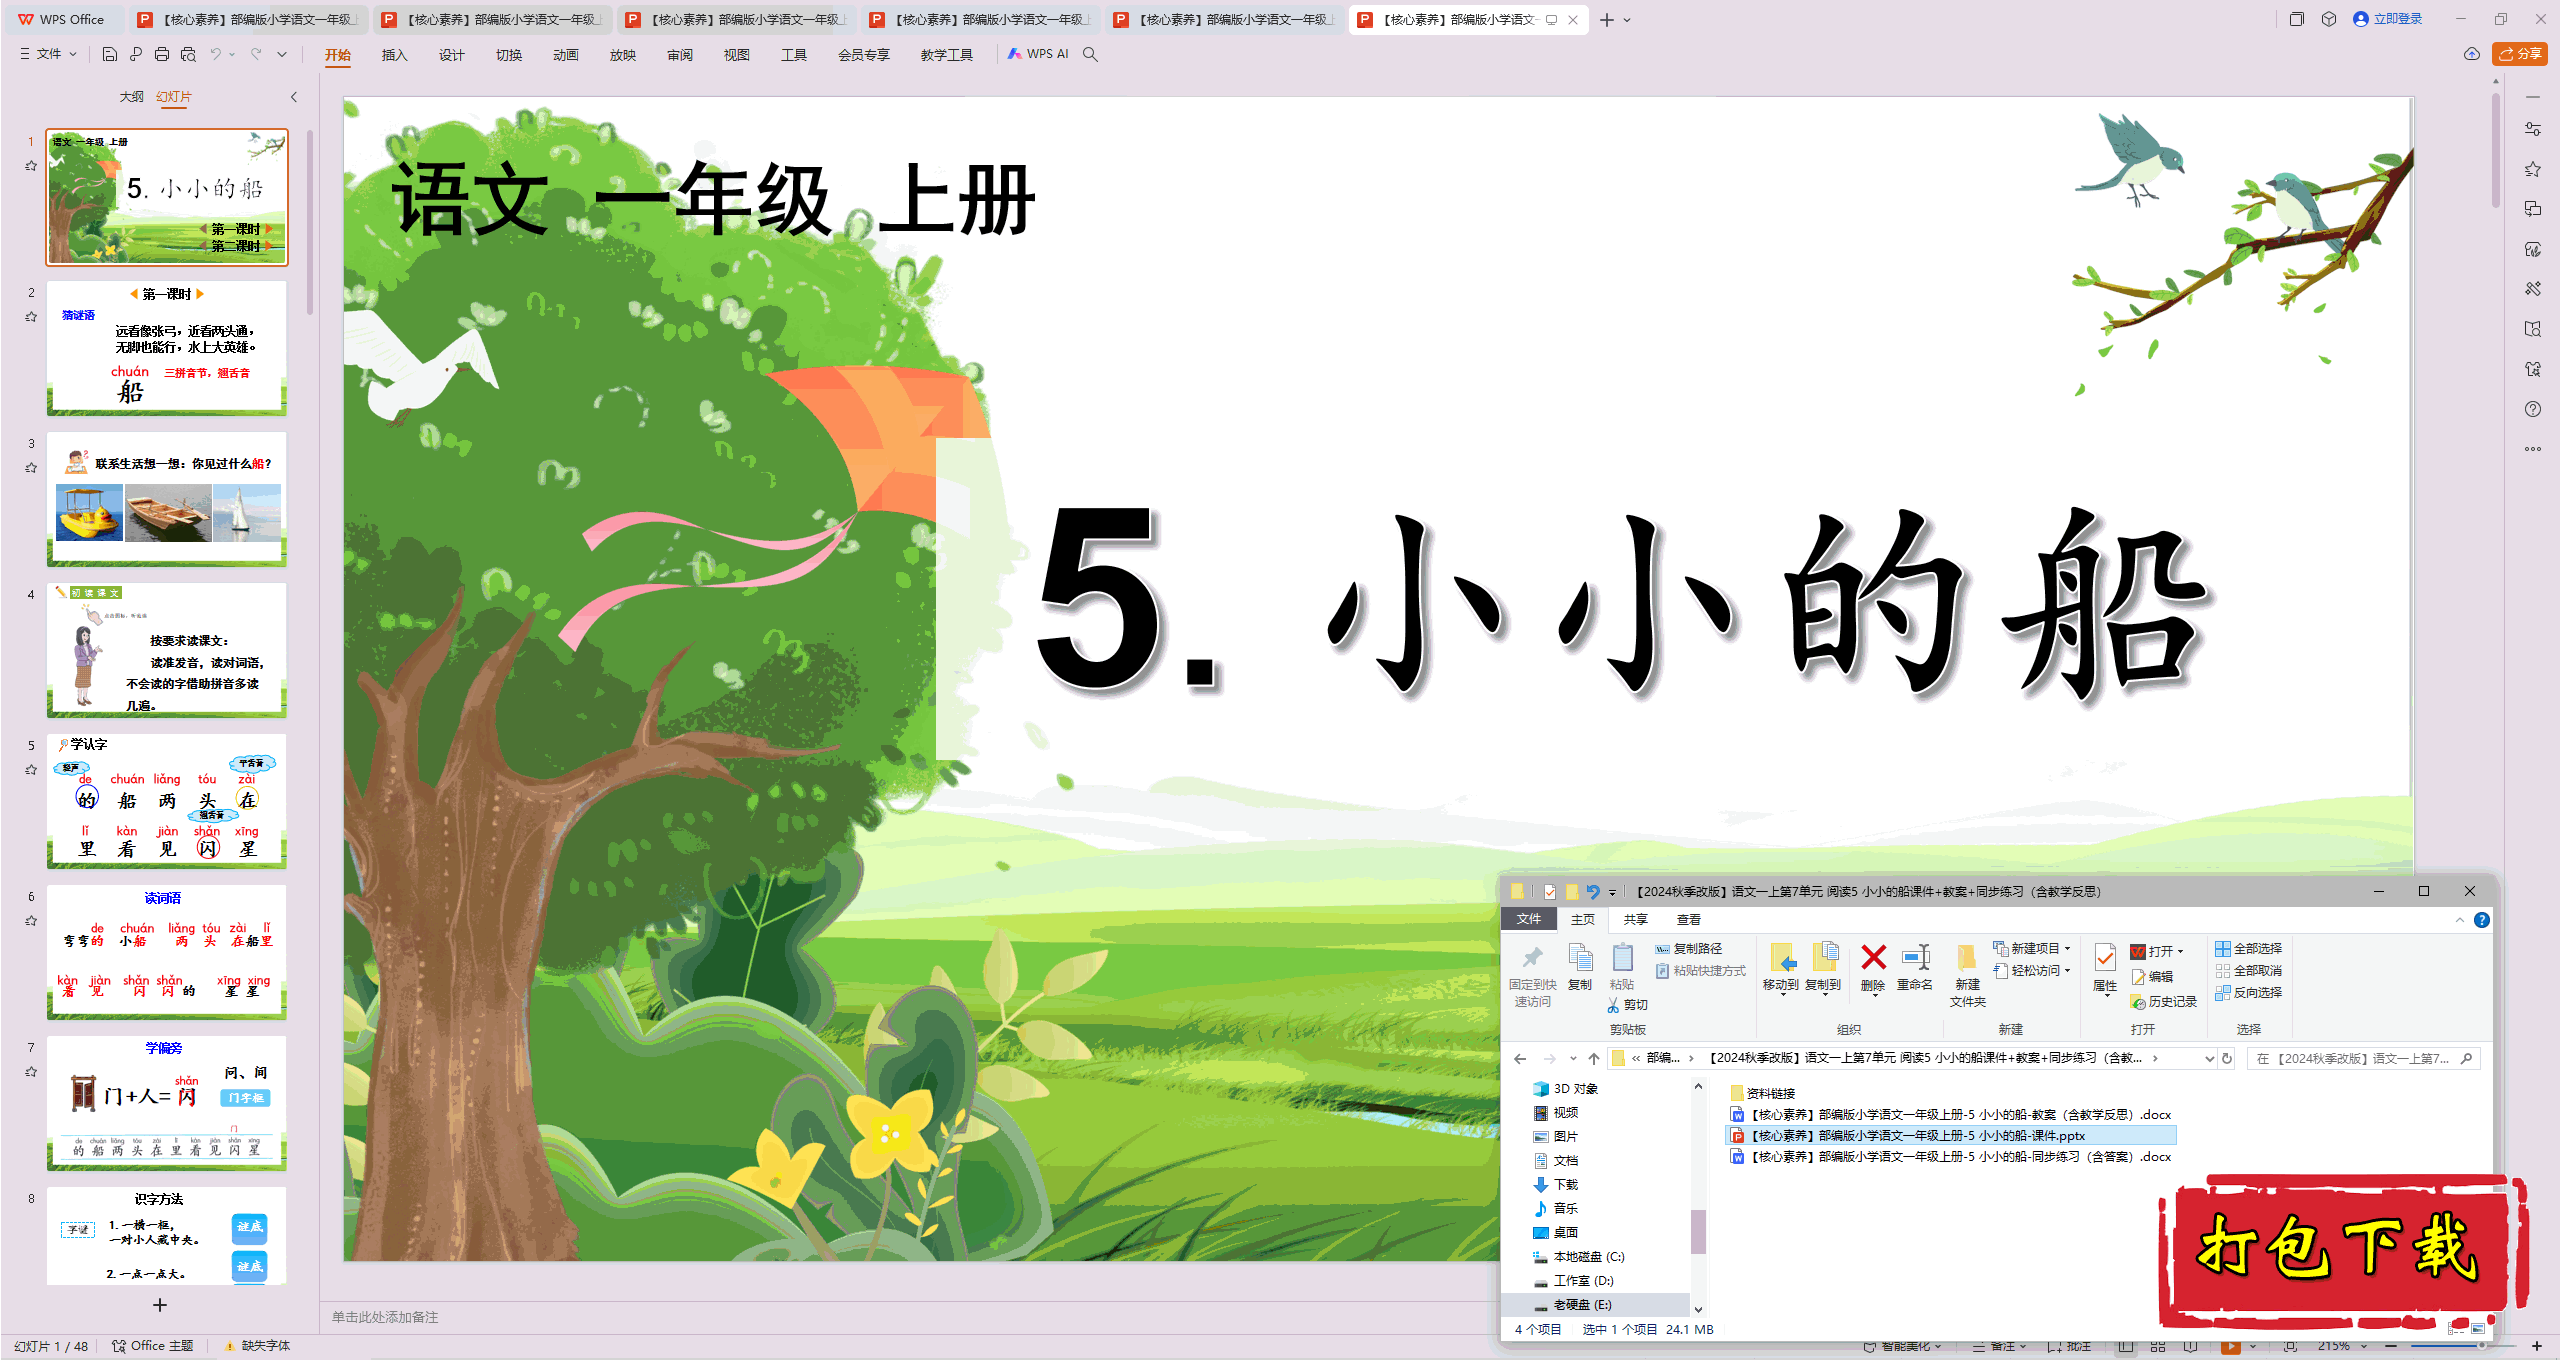Image resolution: width=2560 pixels, height=1360 pixels.
Task: Click 历史记录 in Explorer ribbon
Action: pos(2164,1001)
